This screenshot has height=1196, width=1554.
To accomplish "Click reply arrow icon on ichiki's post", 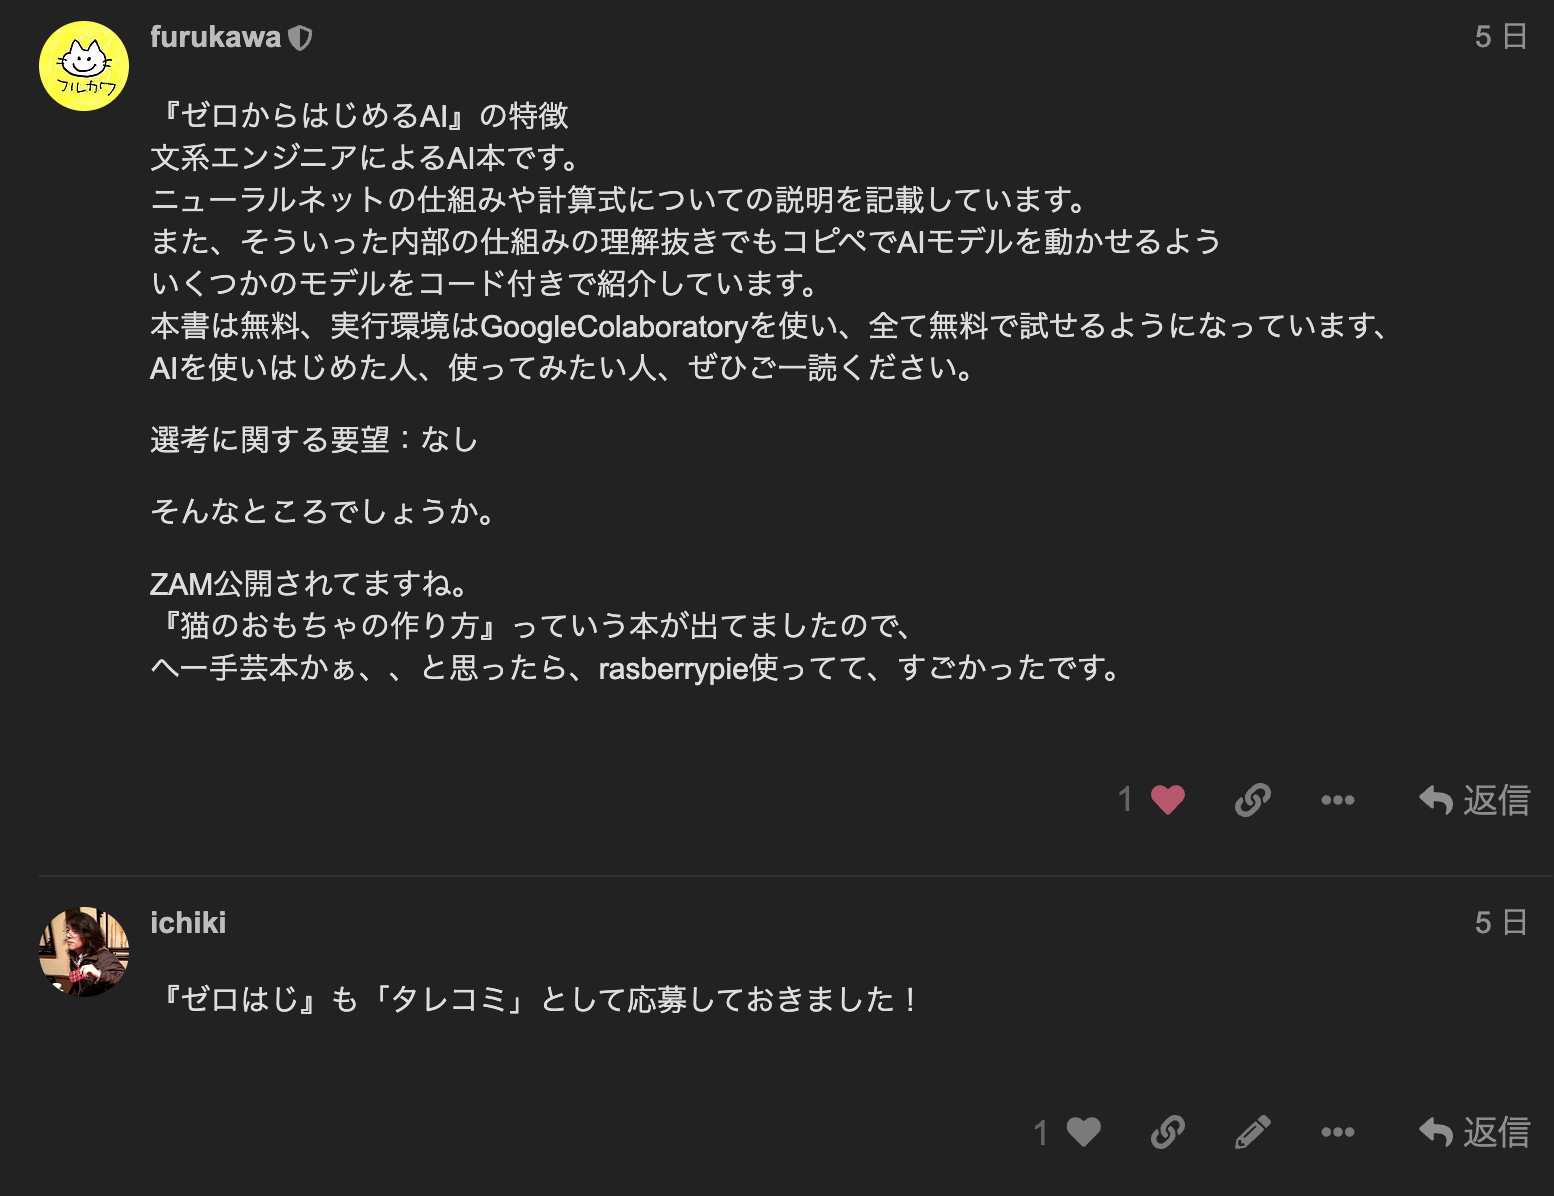I will 1436,1132.
